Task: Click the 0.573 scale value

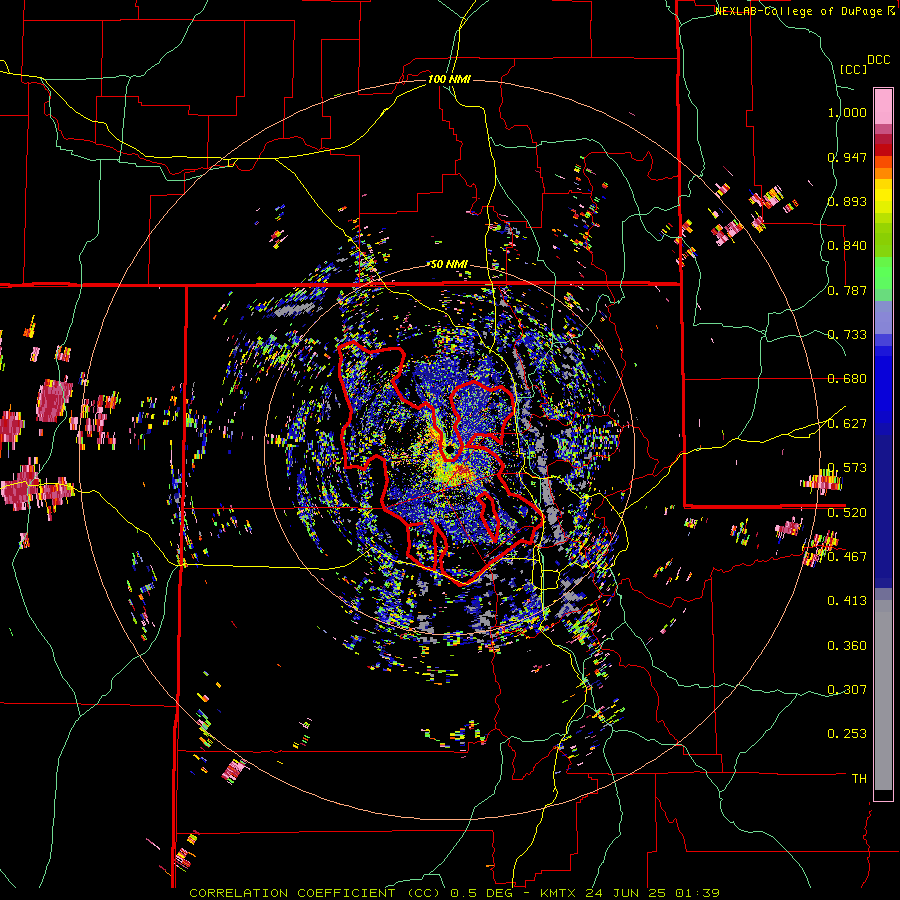Action: (x=847, y=468)
